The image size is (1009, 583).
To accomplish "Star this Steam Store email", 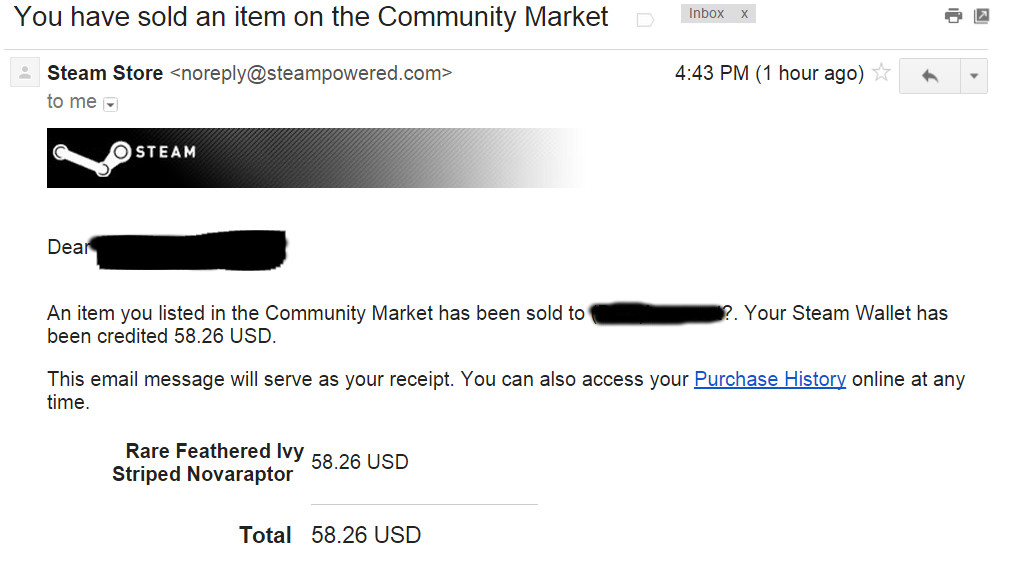I will coord(881,73).
